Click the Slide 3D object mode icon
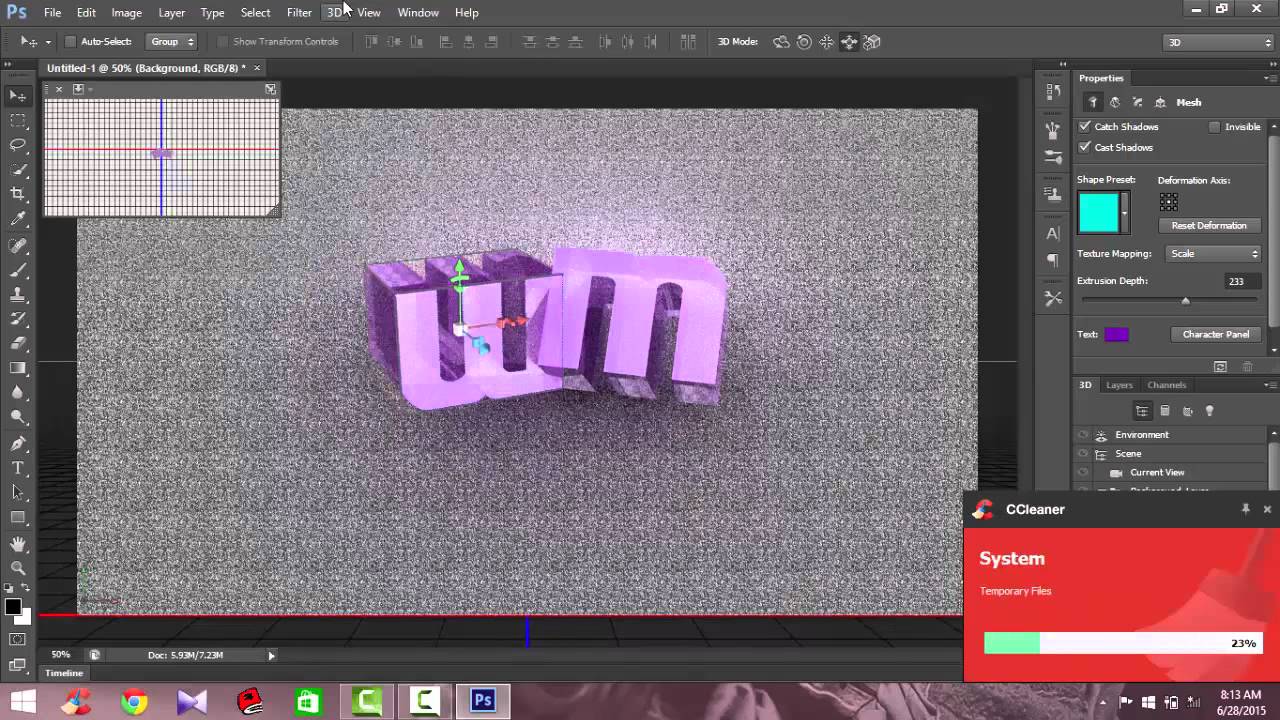The width and height of the screenshot is (1280, 720). pos(849,42)
